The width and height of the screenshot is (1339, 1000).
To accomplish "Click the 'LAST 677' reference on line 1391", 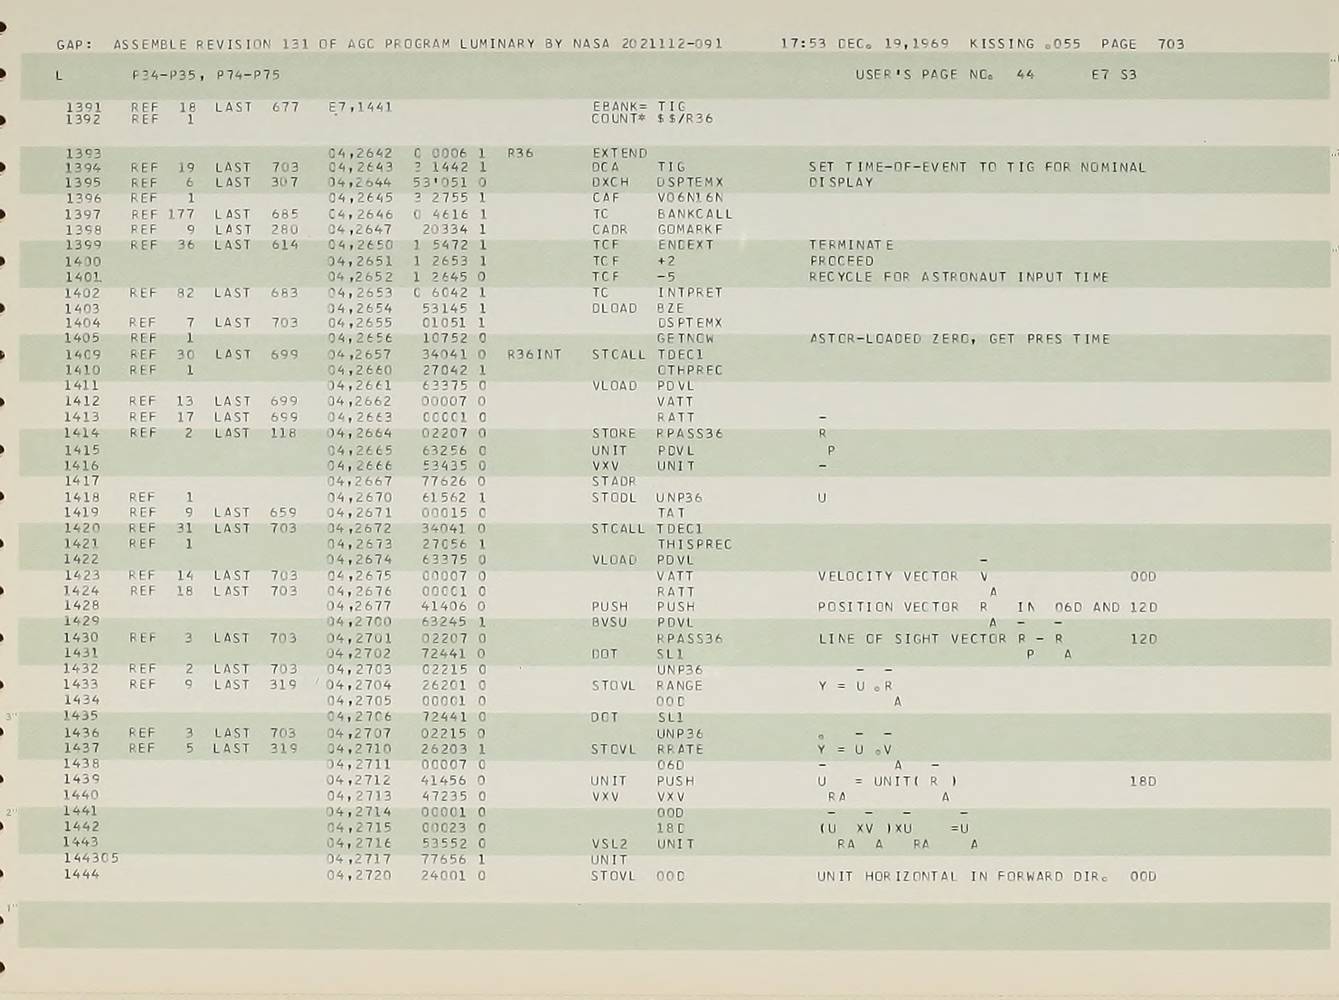I will 256,106.
